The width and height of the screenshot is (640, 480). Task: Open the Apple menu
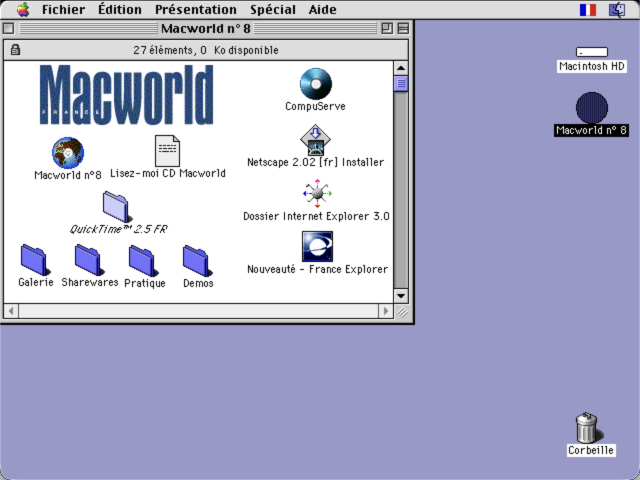[x=23, y=9]
